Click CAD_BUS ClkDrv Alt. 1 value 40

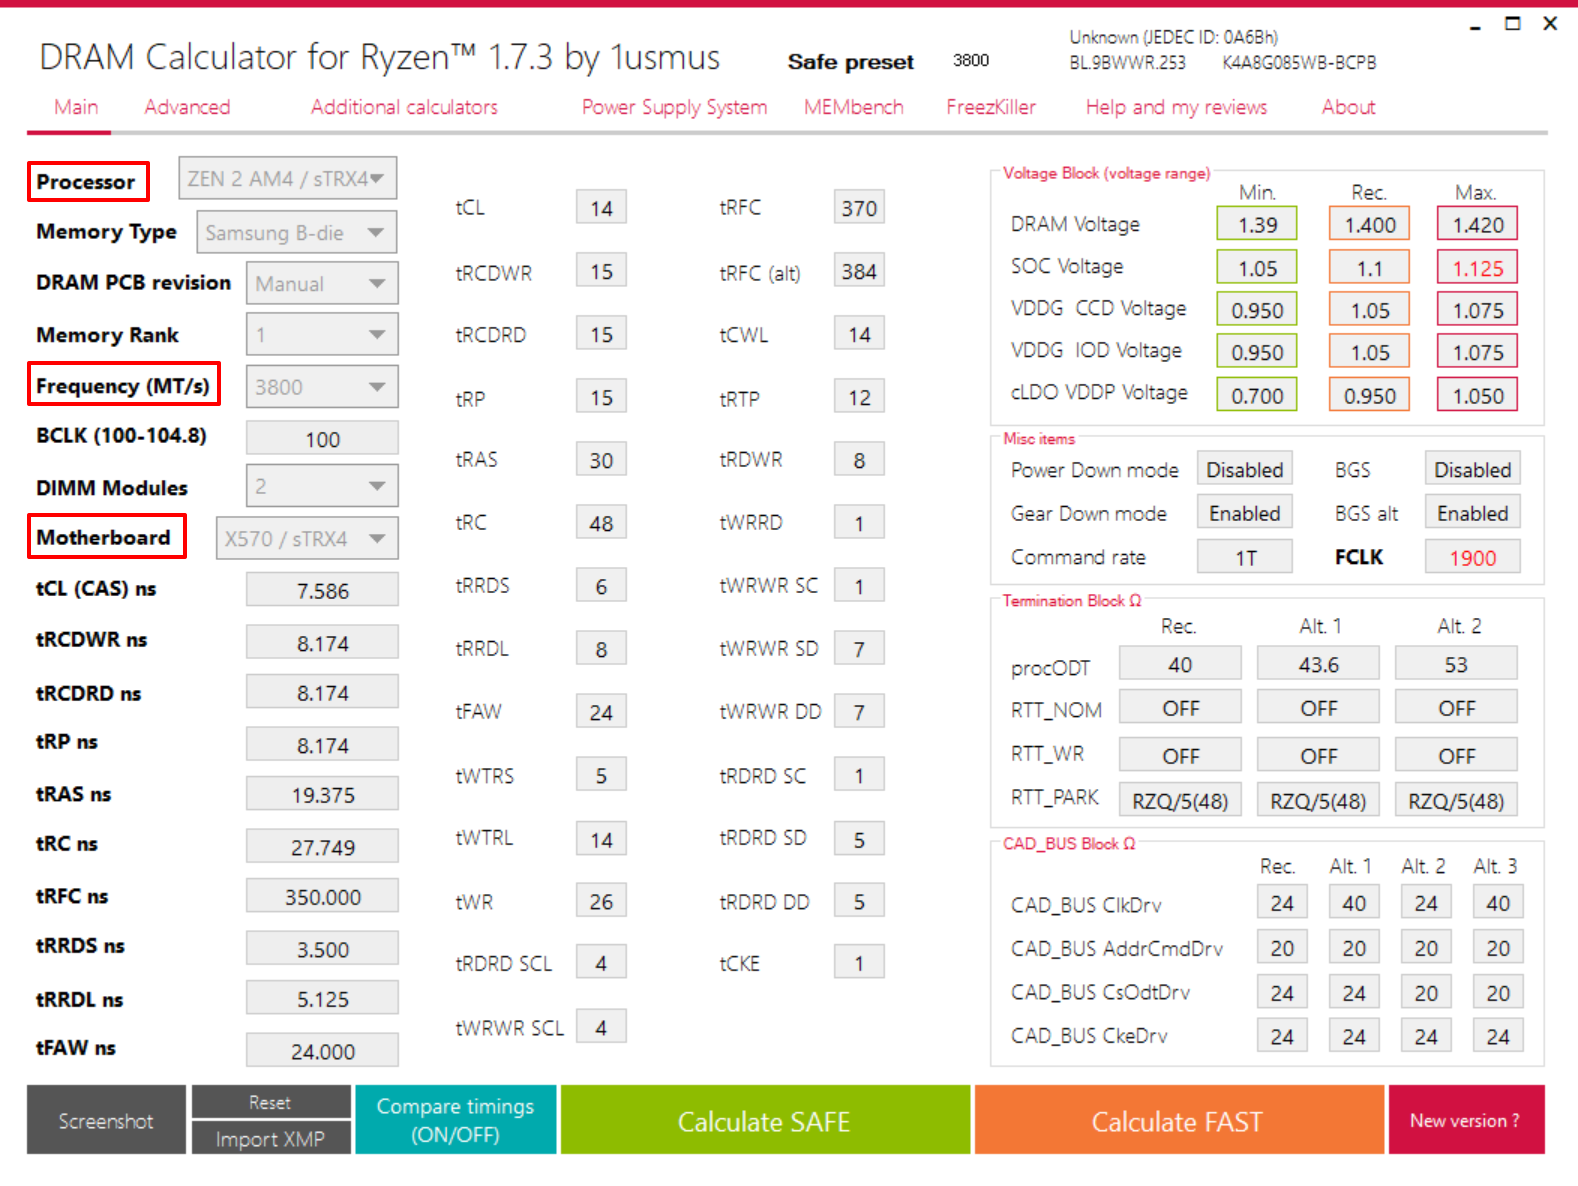1354,903
